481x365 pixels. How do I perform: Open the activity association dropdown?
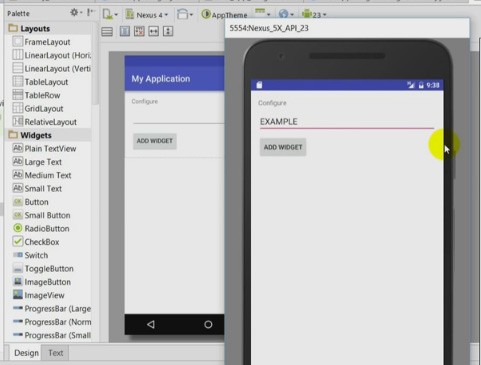pyautogui.click(x=262, y=13)
